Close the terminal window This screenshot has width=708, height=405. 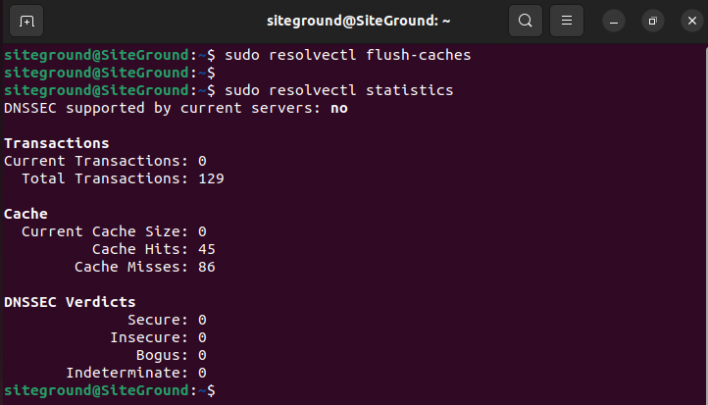692,21
